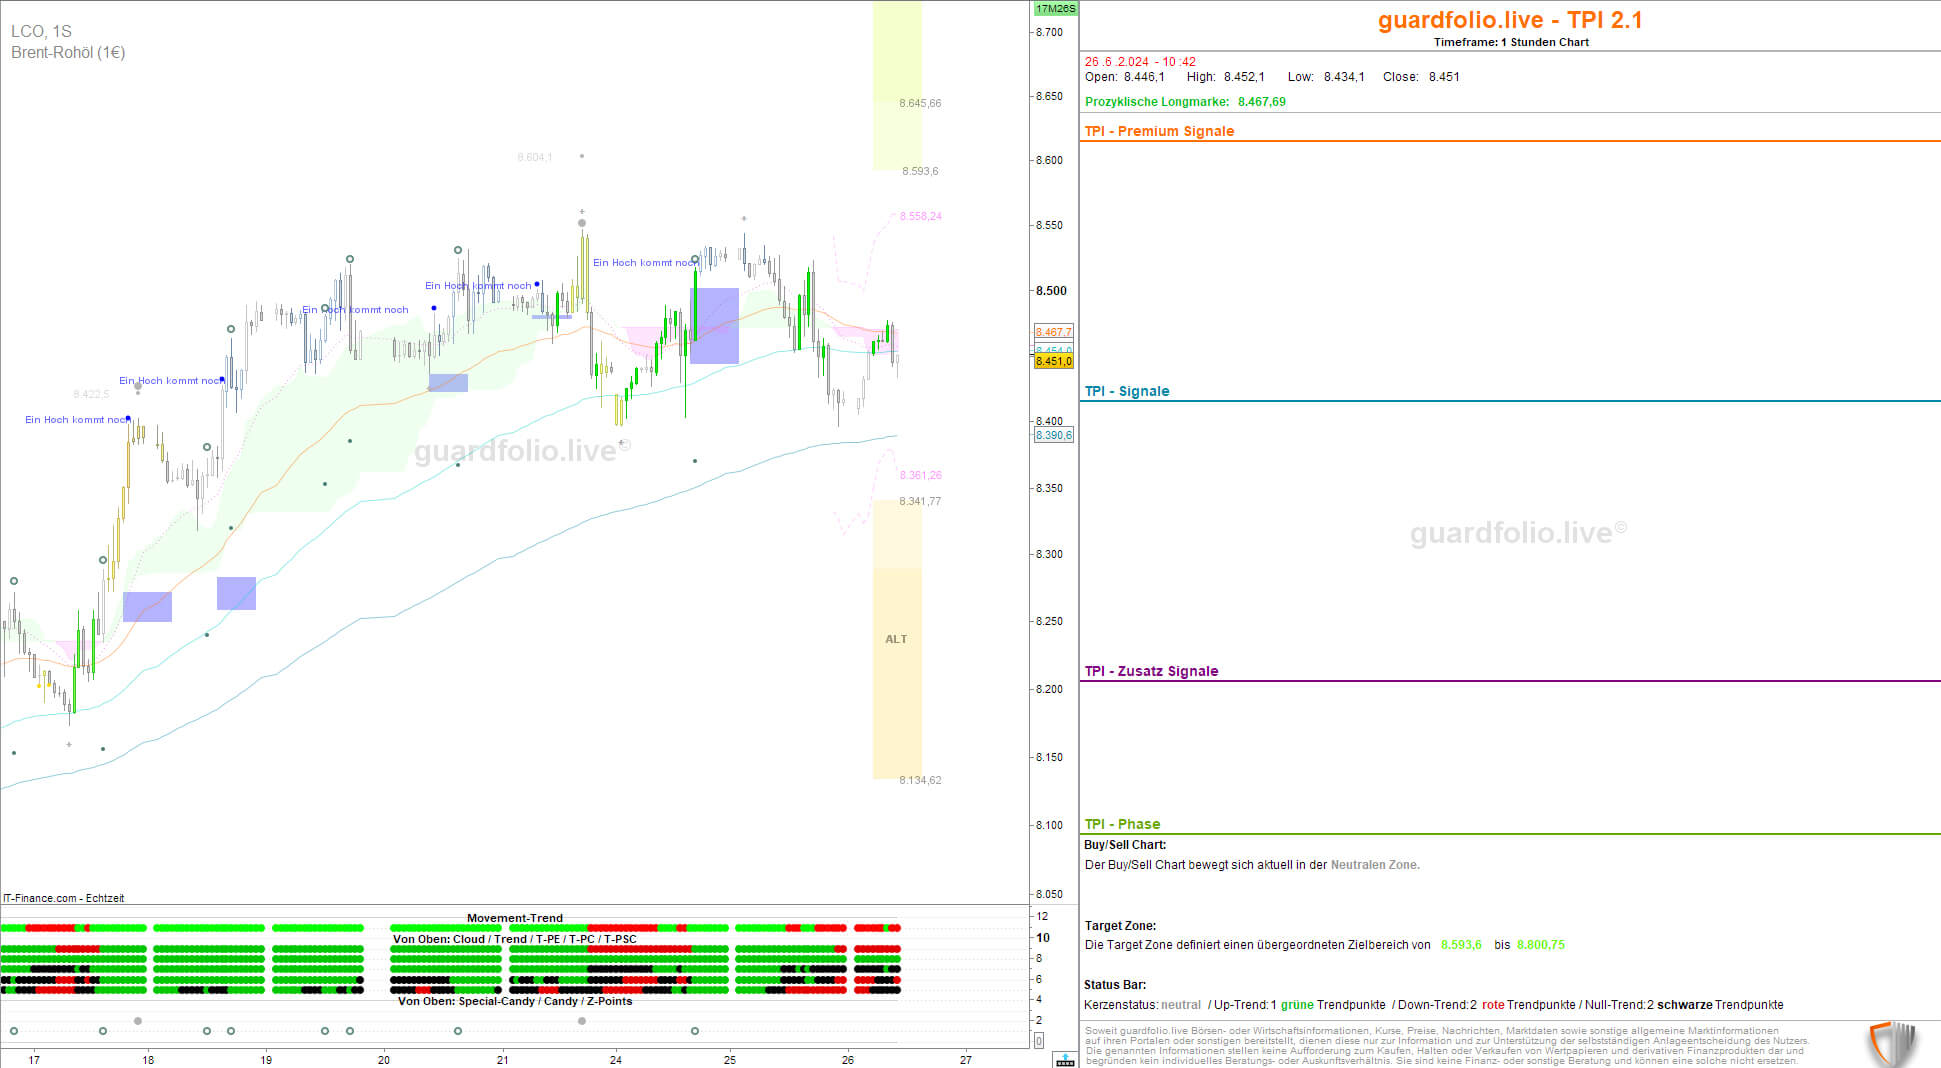Click the 8.341,77 level label
Viewport: 1941px width, 1068px height.
coord(920,501)
